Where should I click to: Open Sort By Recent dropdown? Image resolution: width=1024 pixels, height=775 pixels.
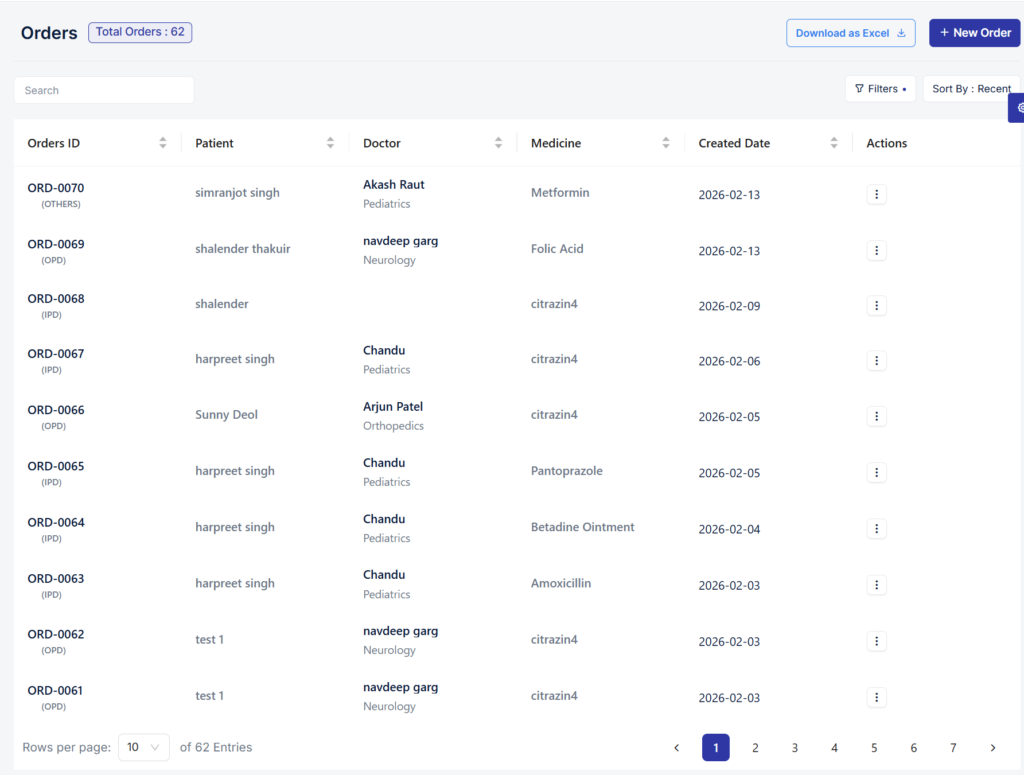970,89
